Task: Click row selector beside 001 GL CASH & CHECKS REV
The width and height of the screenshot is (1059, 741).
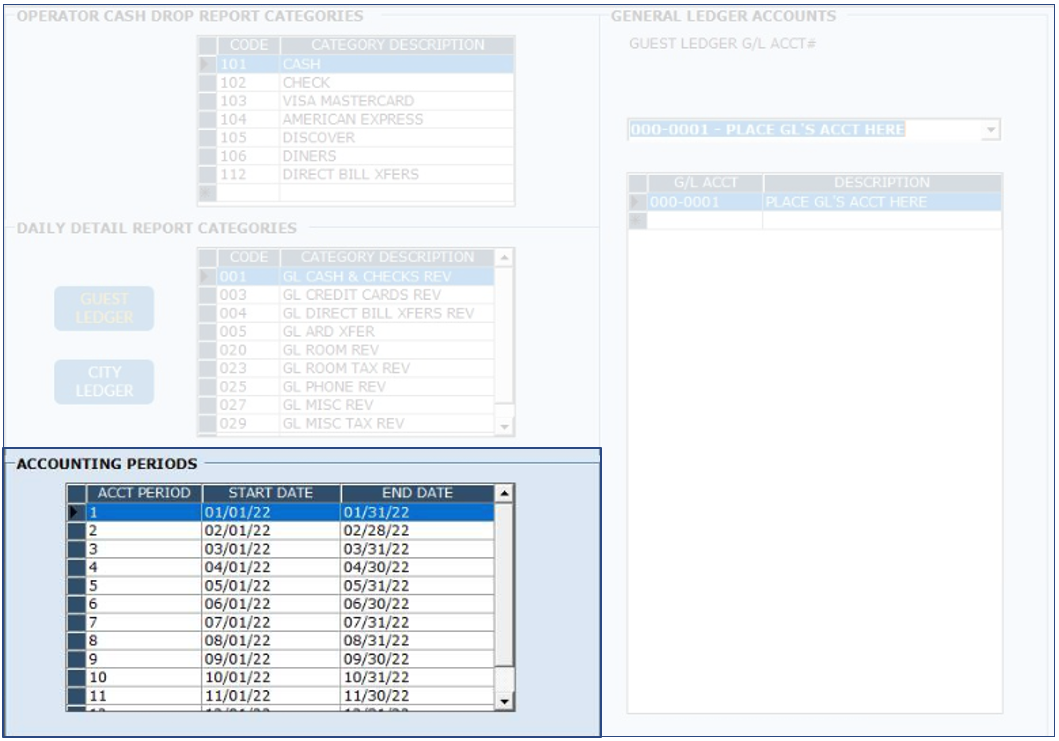Action: 207,277
